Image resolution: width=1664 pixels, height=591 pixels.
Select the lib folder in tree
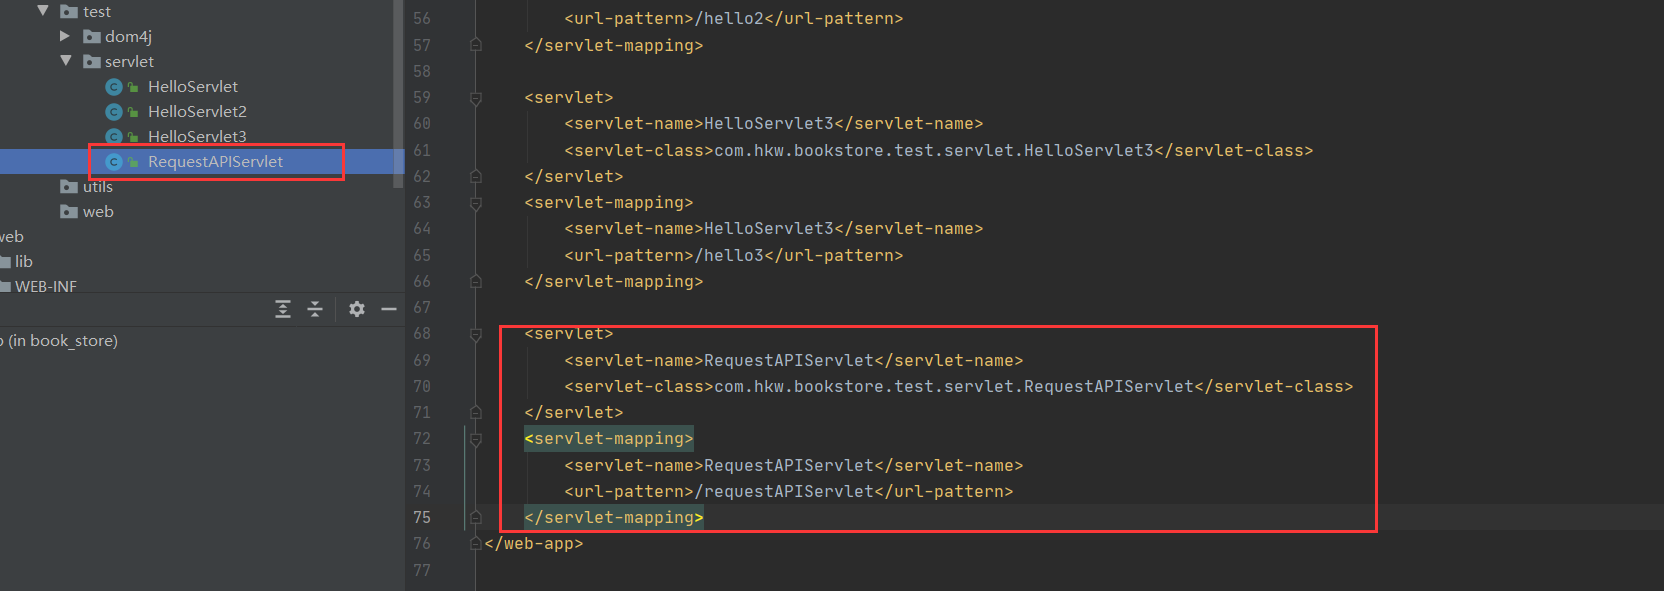pos(23,262)
